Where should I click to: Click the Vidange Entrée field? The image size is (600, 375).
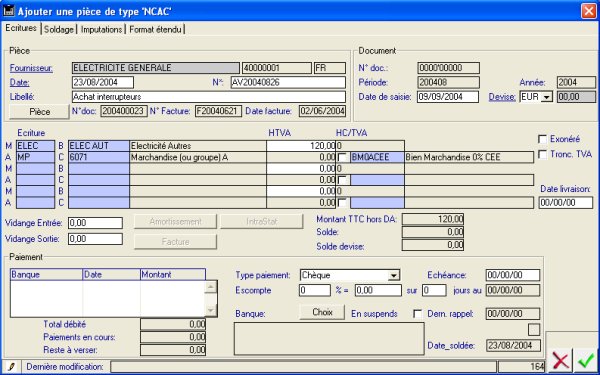(95, 223)
